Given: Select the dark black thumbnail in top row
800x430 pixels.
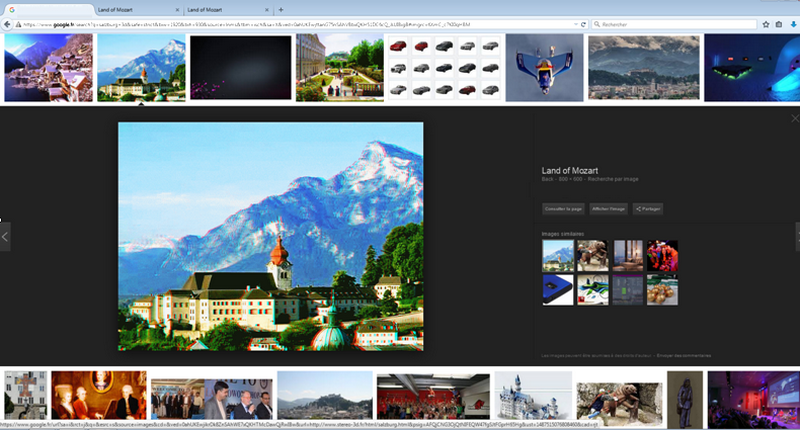Looking at the screenshot, I should coord(241,67).
